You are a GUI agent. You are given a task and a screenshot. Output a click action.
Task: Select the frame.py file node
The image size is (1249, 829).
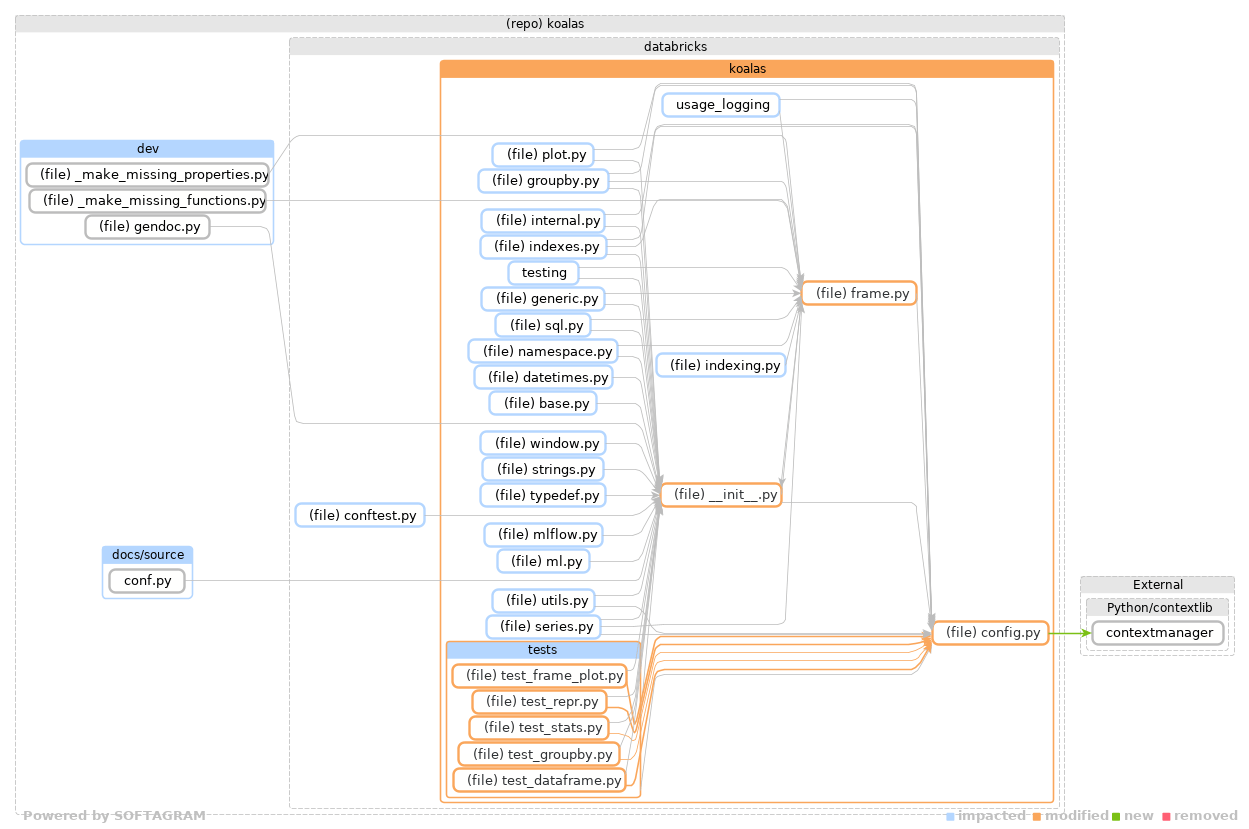(858, 293)
